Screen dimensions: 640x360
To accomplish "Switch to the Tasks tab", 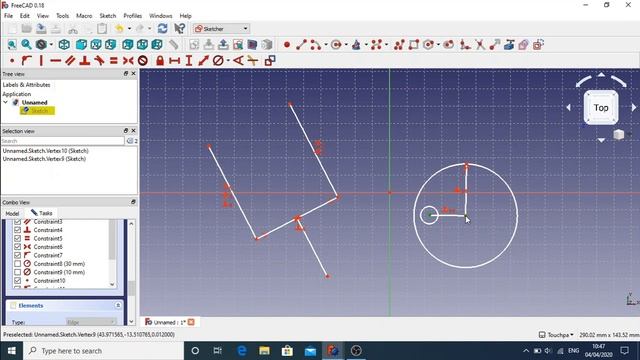I will (42, 213).
